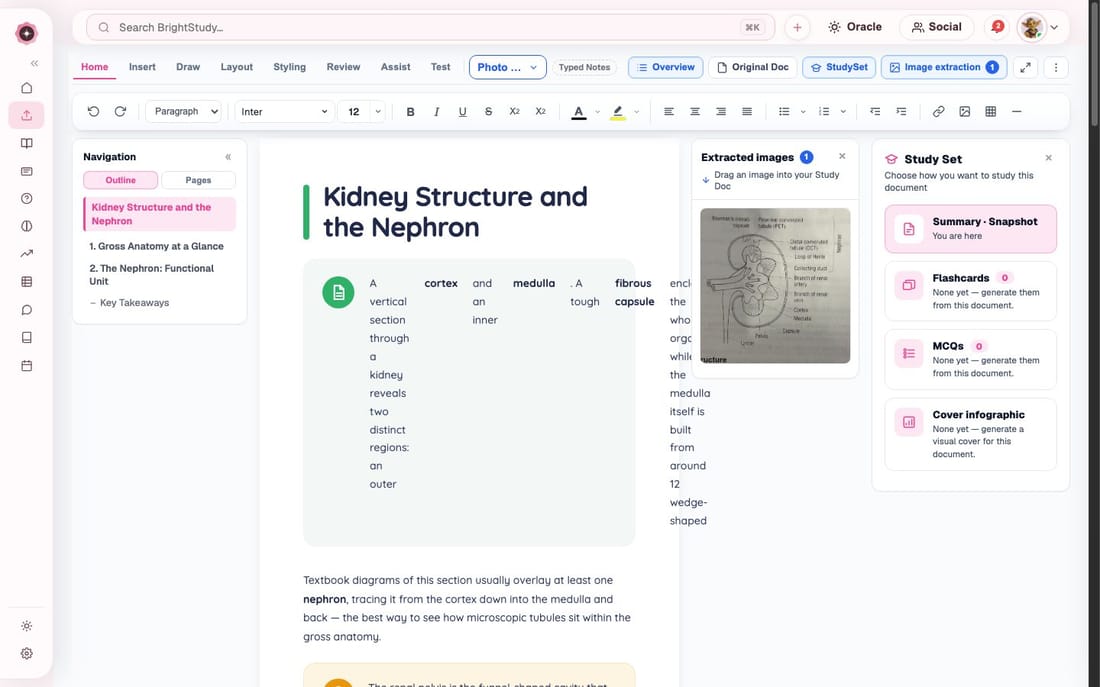Screen dimensions: 1100x687
Task: Open the Insert tab
Action: [142, 67]
